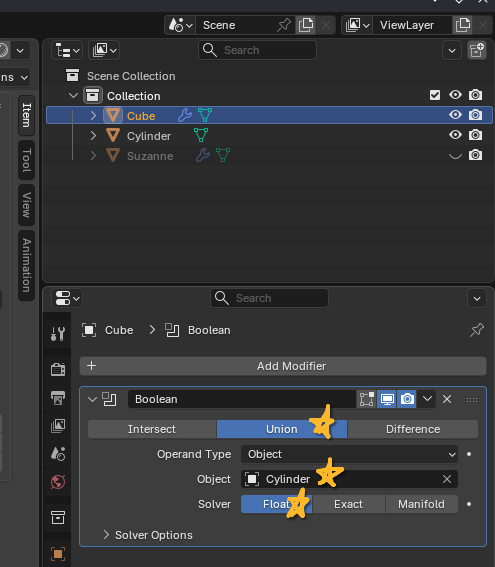495x567 pixels.
Task: Click the new collection icon in the outliner
Action: 477,50
